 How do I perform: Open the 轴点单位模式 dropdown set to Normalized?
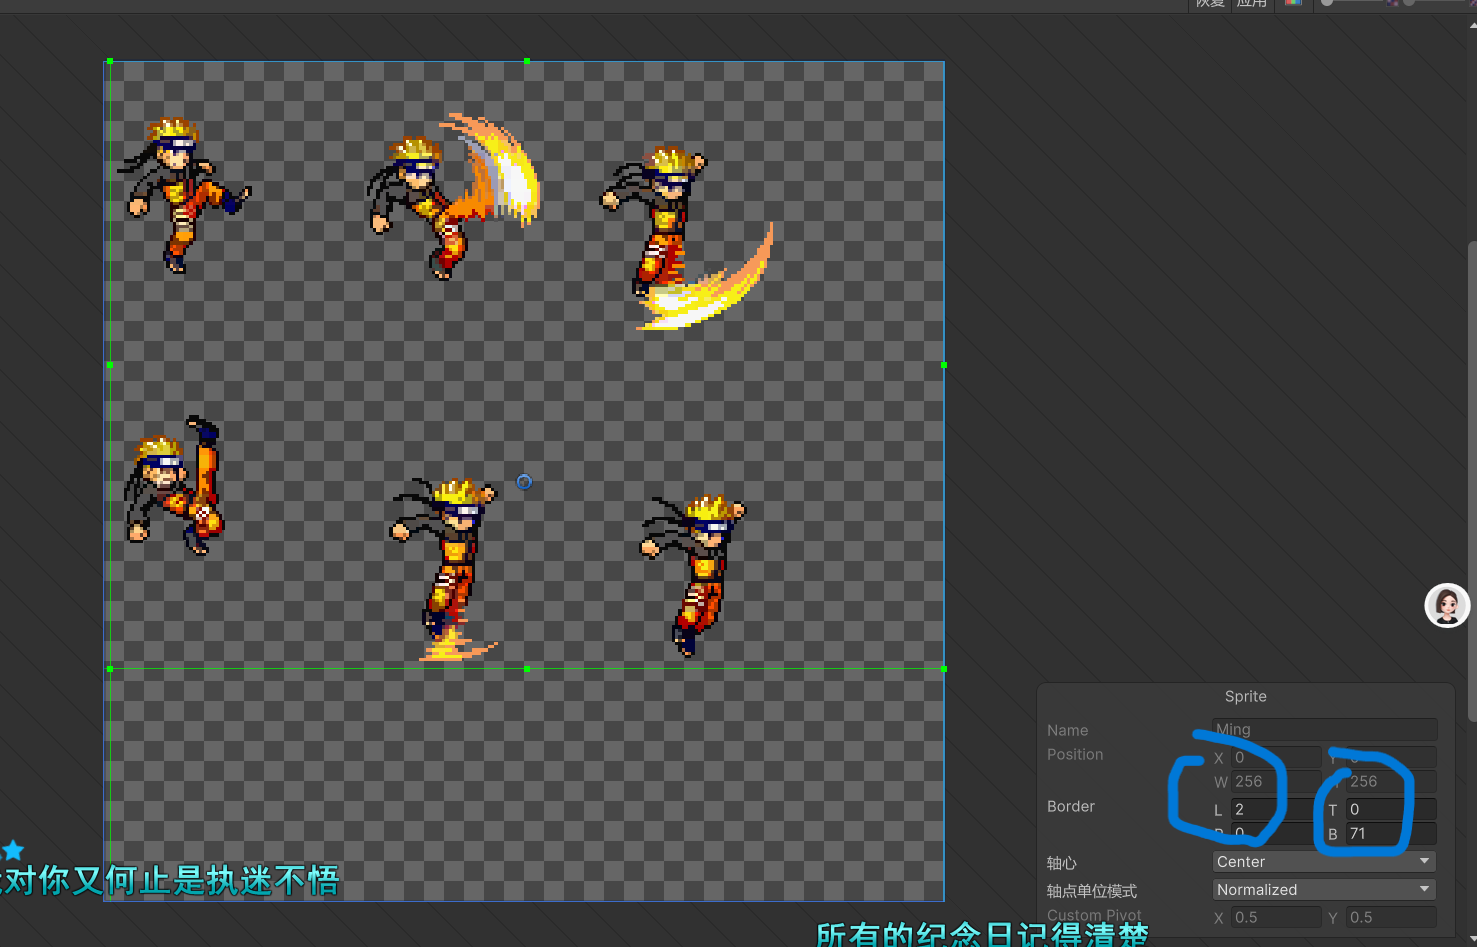[x=1324, y=890]
